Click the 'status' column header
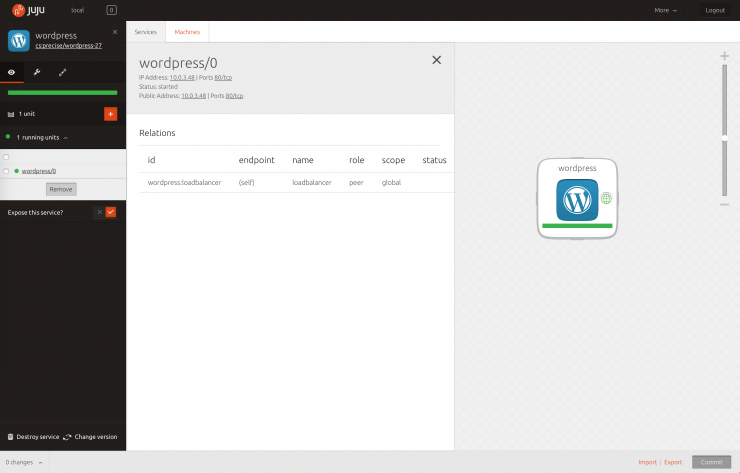Screen dimensions: 740x473 click(434, 160)
